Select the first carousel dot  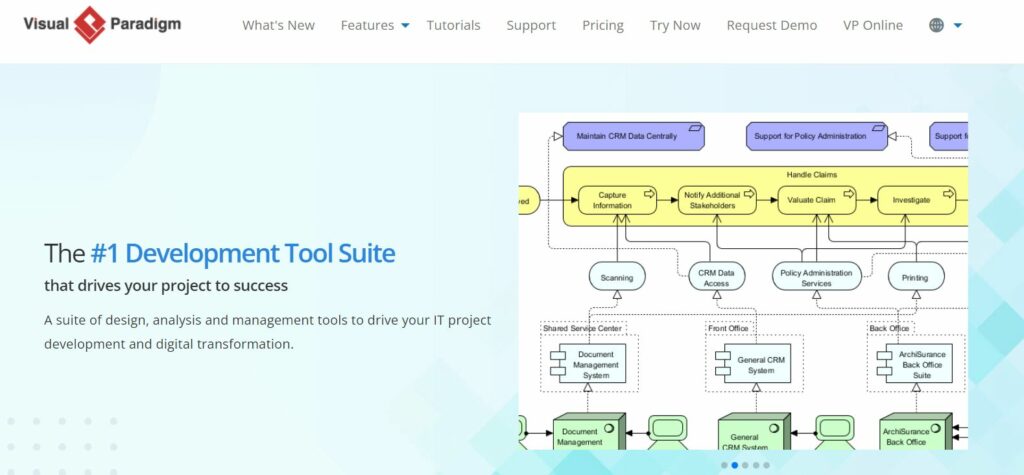point(724,465)
